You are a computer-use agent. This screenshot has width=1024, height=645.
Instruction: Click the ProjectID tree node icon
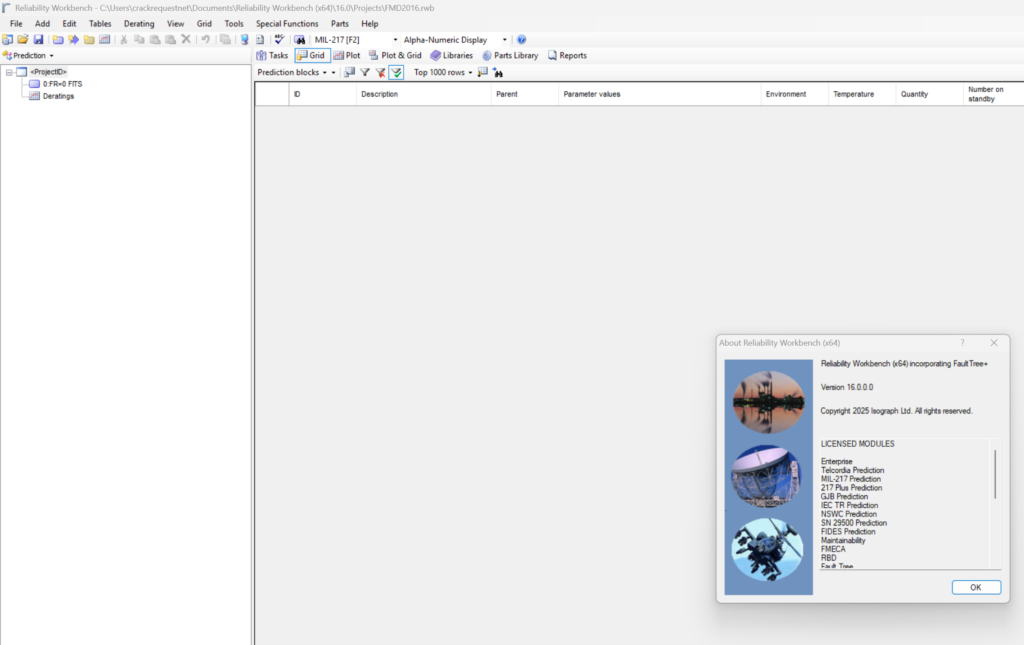[22, 72]
